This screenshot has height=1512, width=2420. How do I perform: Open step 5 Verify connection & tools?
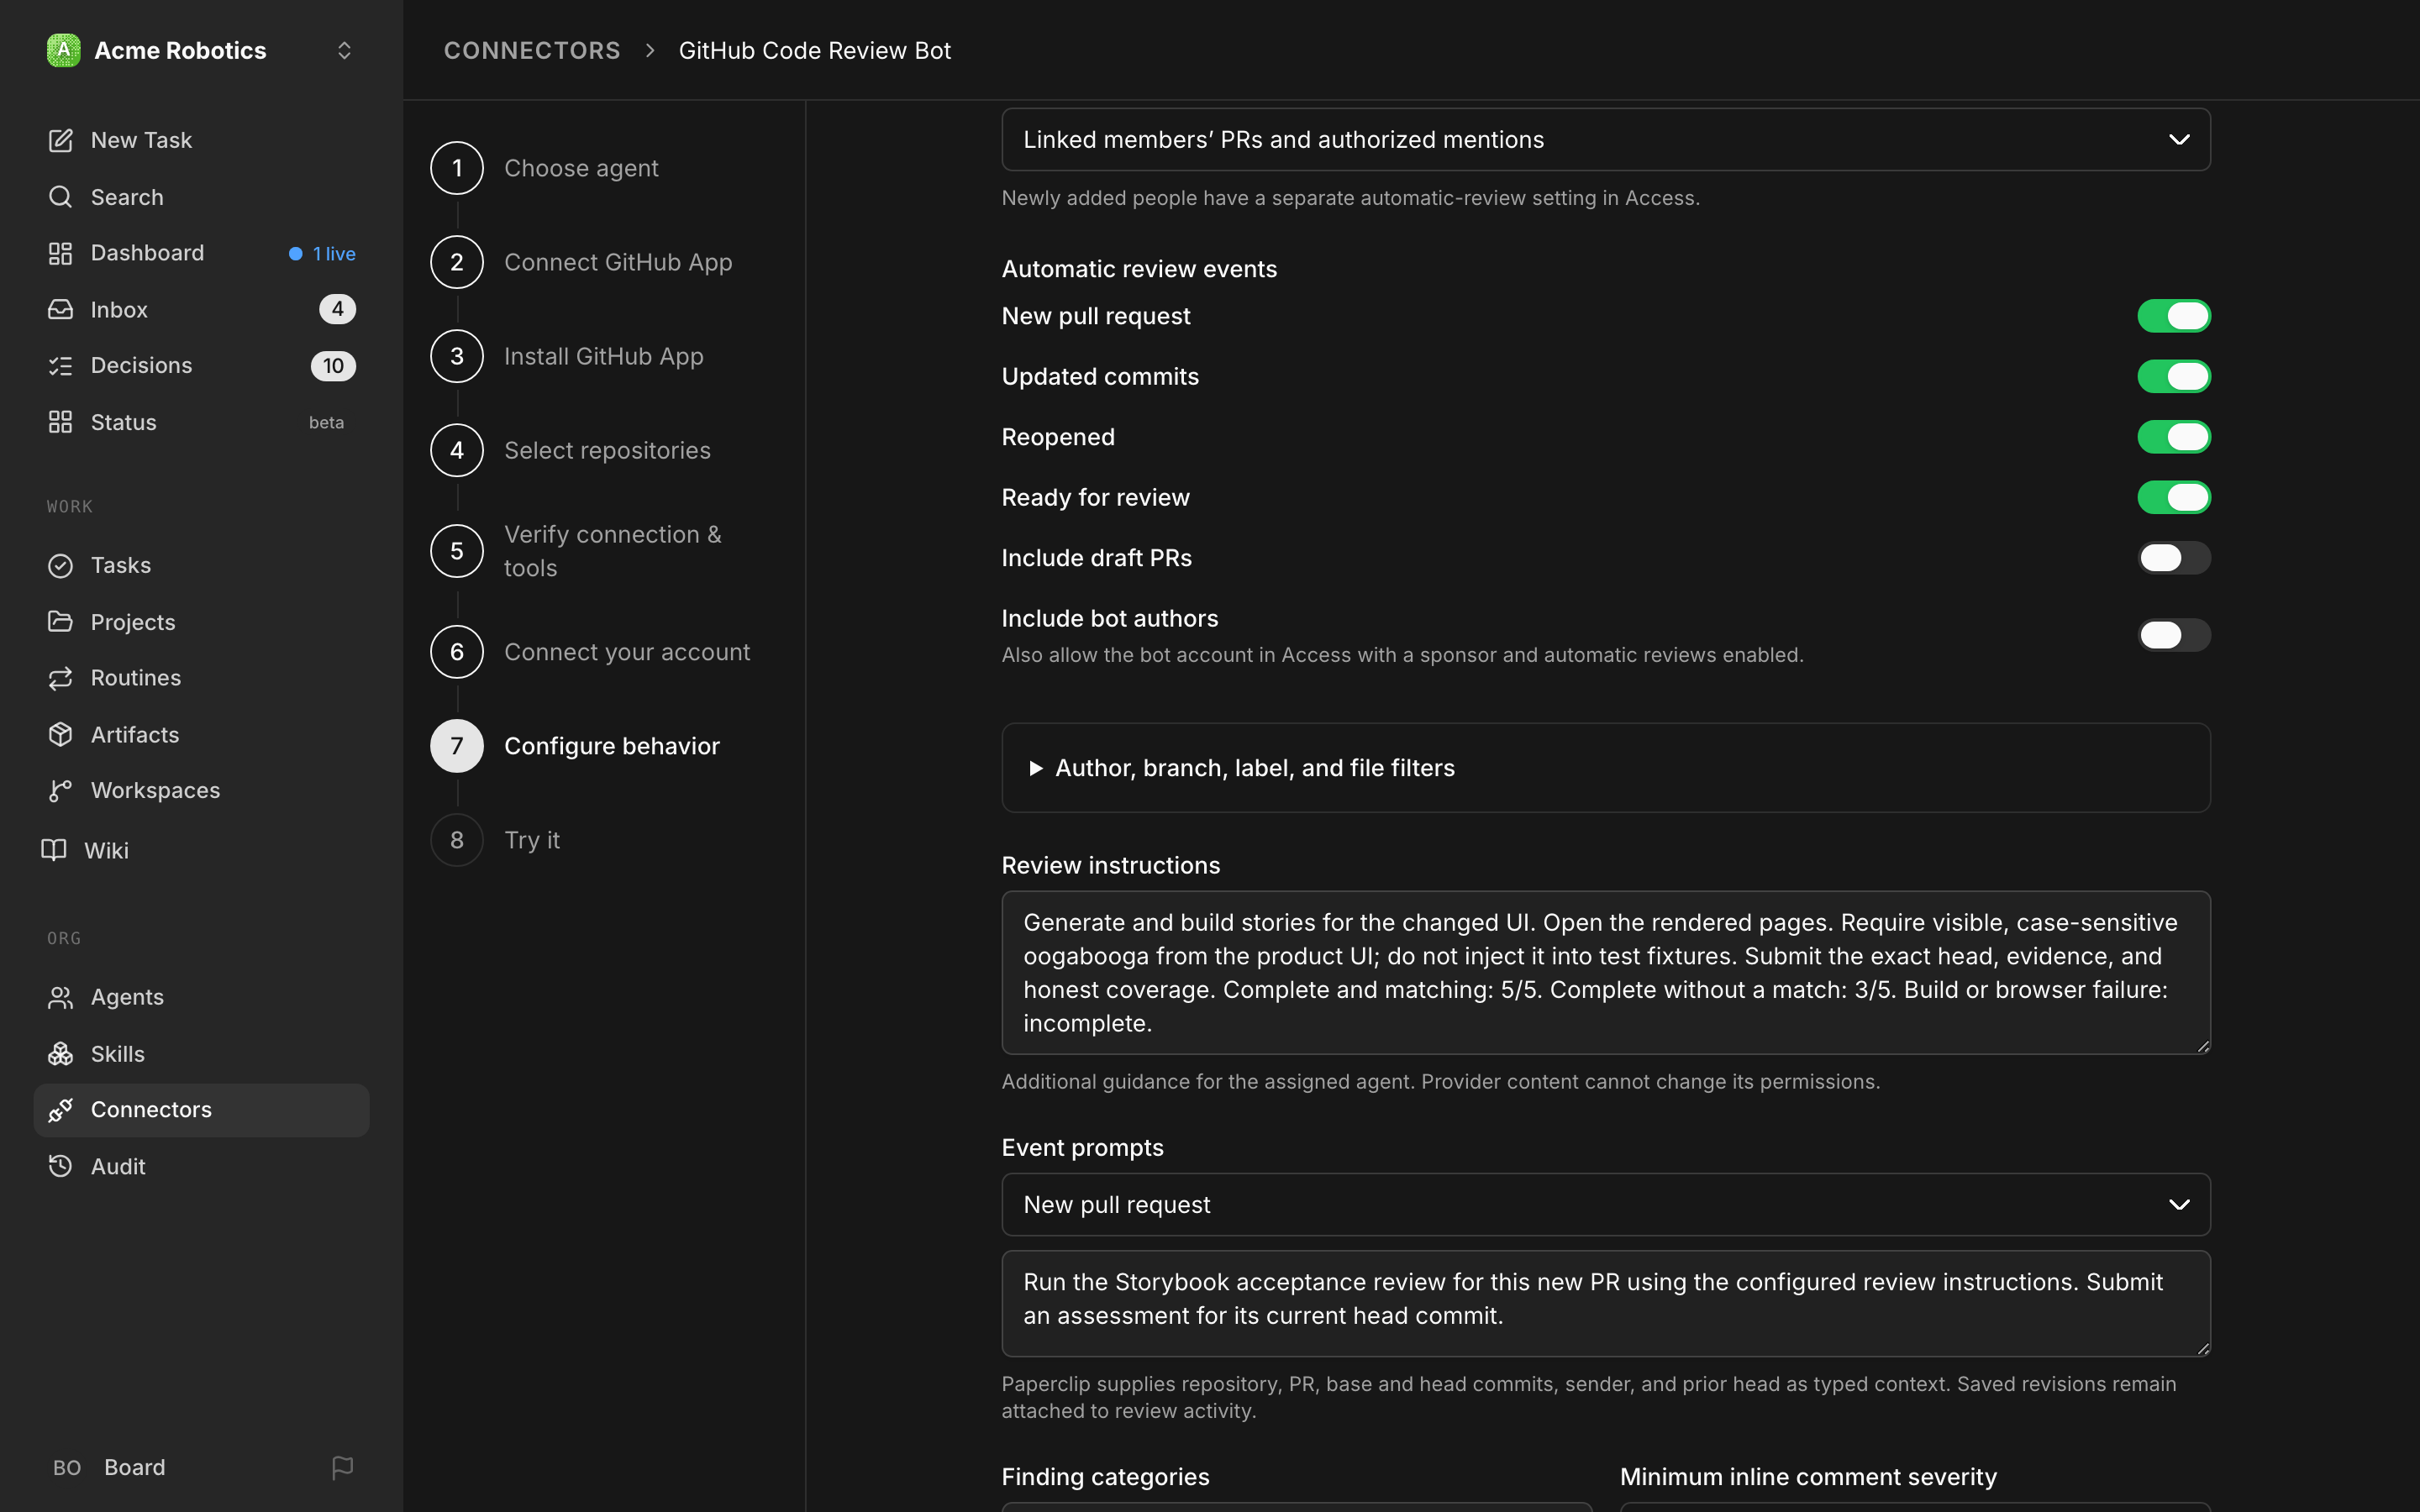[577, 551]
